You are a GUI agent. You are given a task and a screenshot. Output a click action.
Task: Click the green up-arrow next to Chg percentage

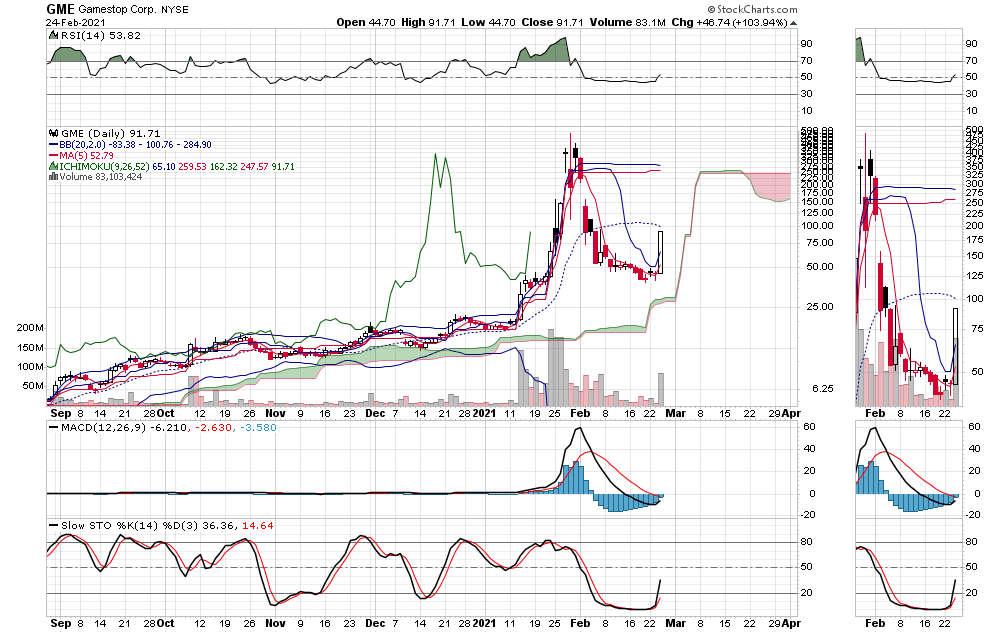point(793,23)
